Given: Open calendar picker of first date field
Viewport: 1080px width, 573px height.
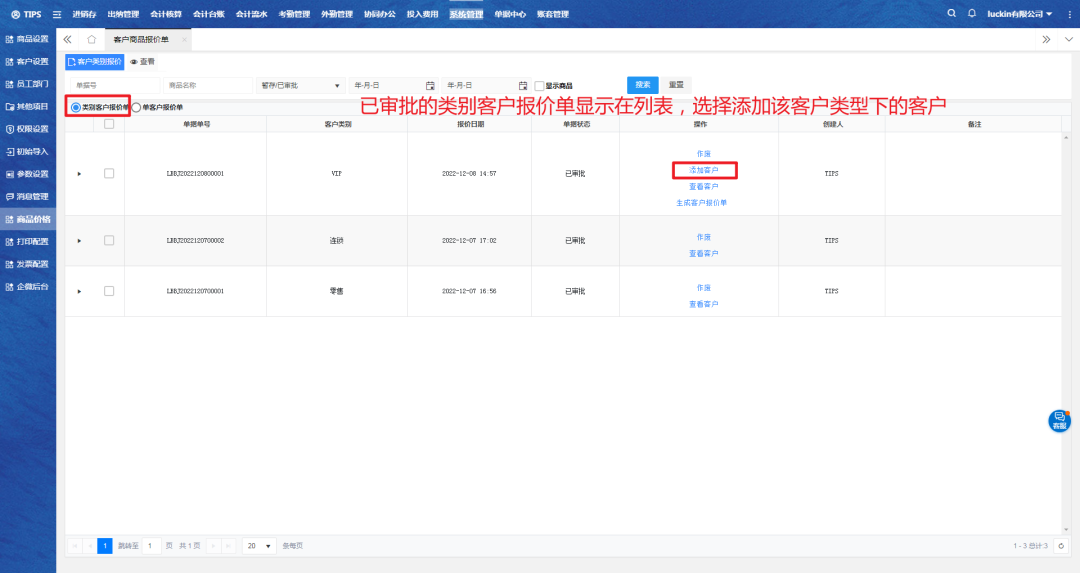Looking at the screenshot, I should click(x=430, y=86).
